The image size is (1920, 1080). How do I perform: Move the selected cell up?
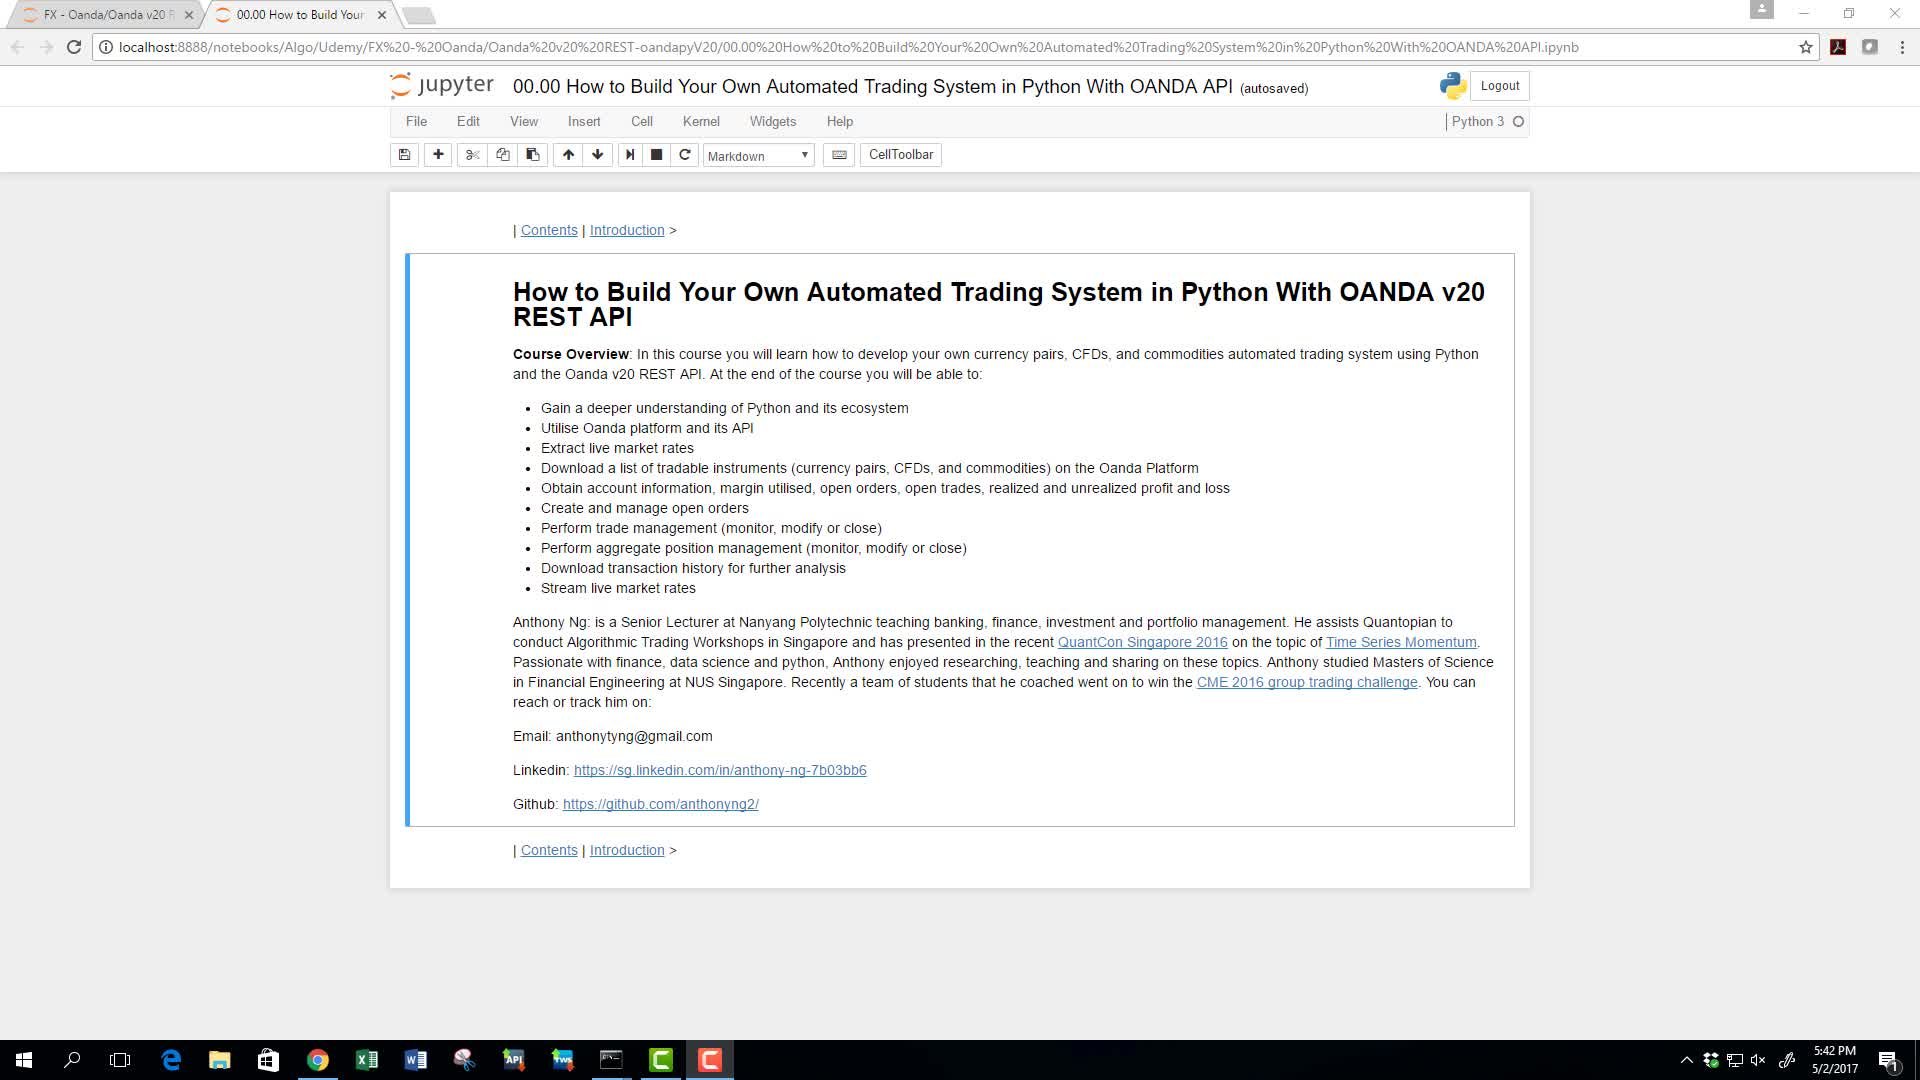[568, 155]
